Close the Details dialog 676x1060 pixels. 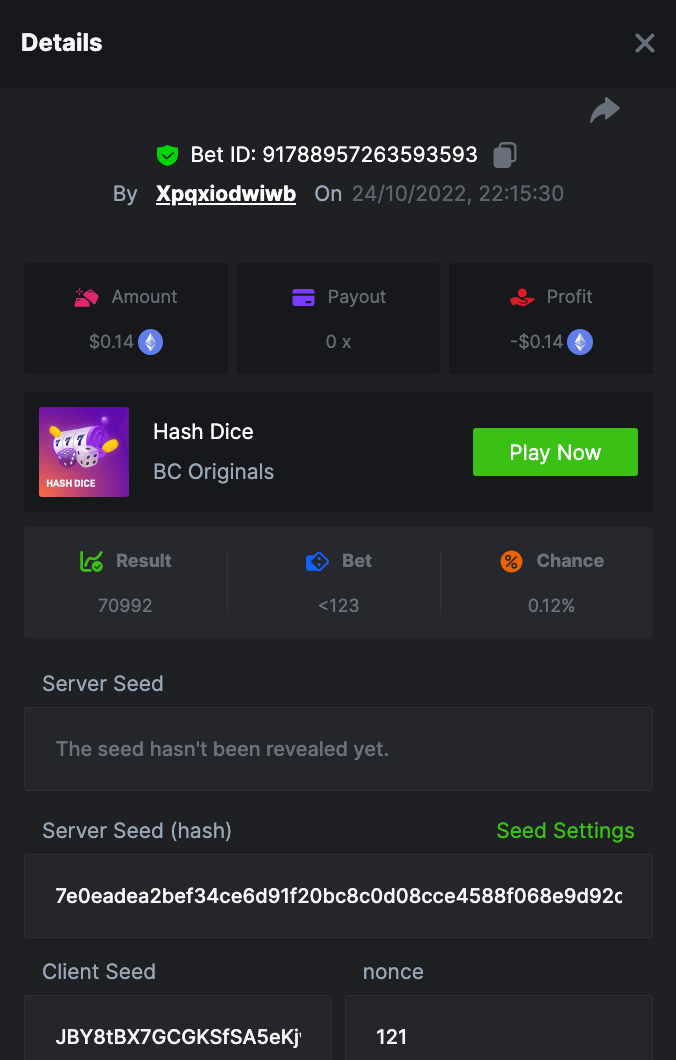point(645,43)
